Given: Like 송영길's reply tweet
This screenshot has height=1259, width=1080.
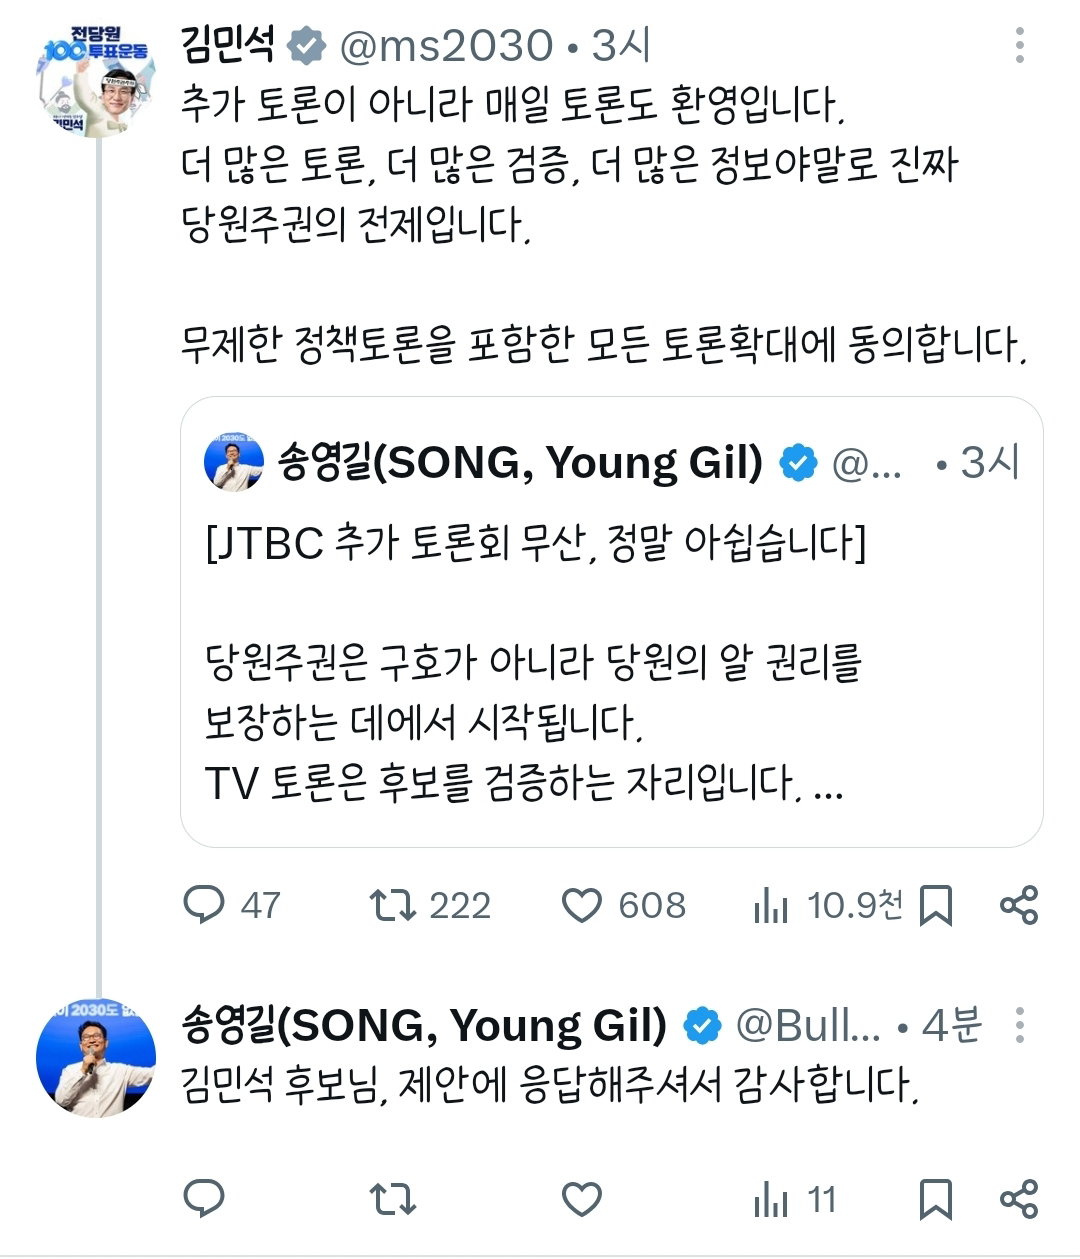Looking at the screenshot, I should [582, 1199].
